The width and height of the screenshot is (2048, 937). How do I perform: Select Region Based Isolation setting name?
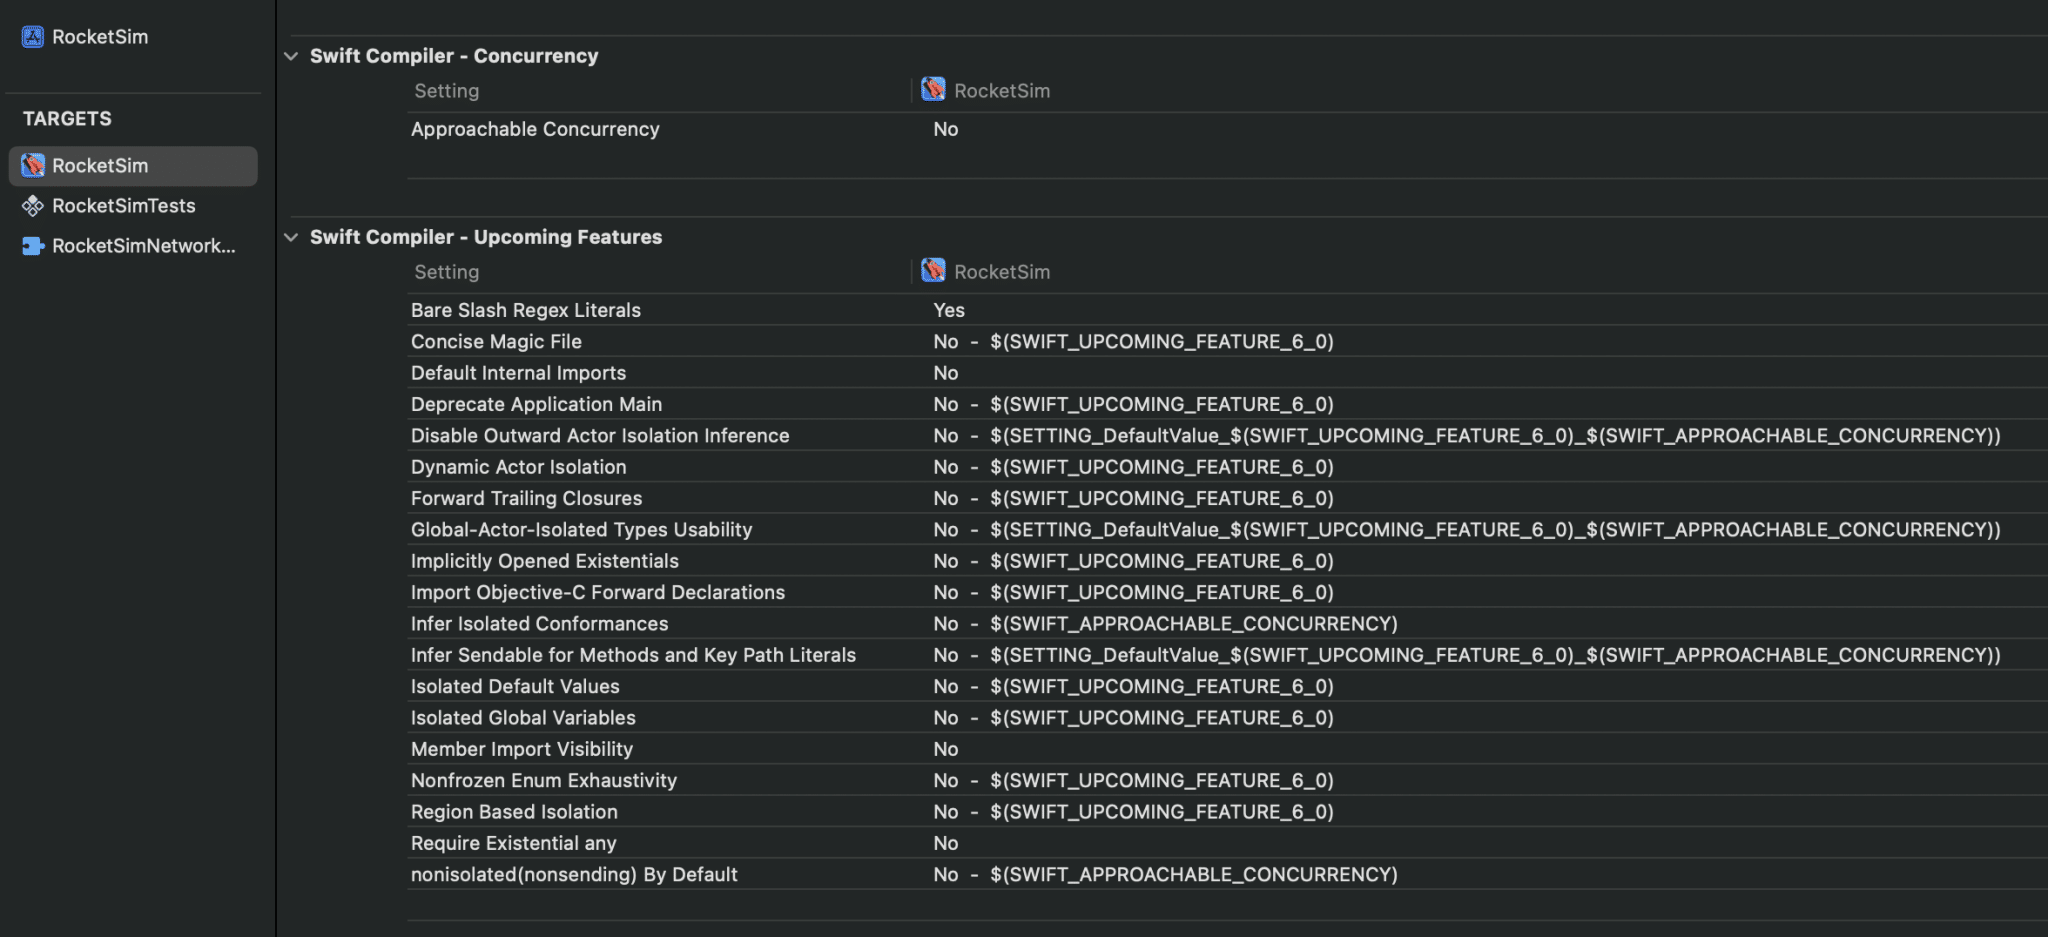[514, 812]
